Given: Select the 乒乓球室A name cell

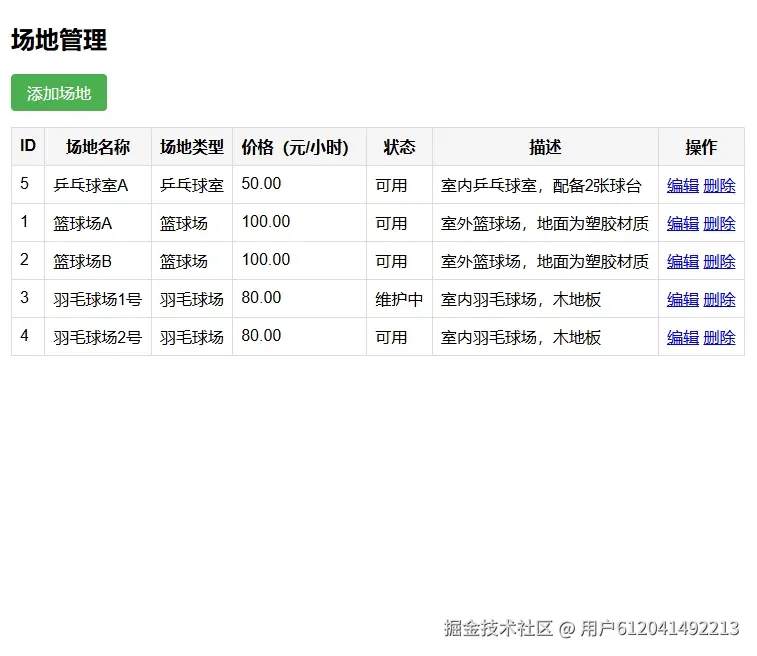Looking at the screenshot, I should (x=98, y=185).
